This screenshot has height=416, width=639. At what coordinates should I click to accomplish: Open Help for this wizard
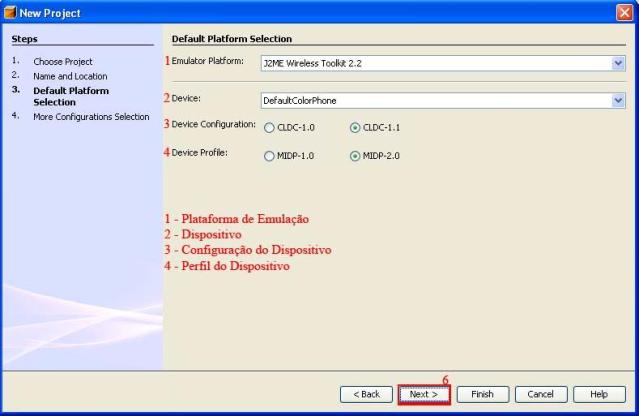599,394
